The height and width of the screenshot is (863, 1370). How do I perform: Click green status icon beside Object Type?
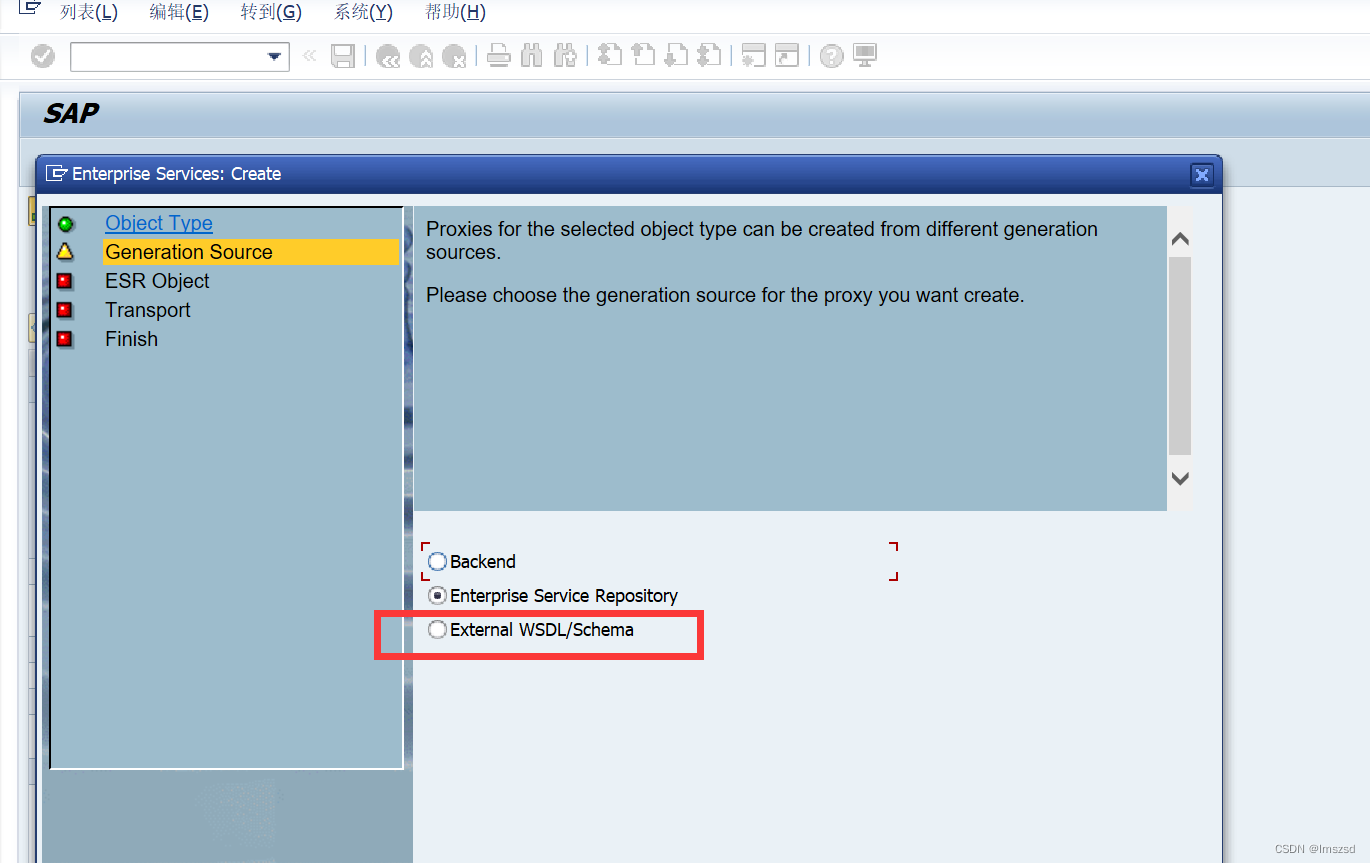(x=66, y=224)
